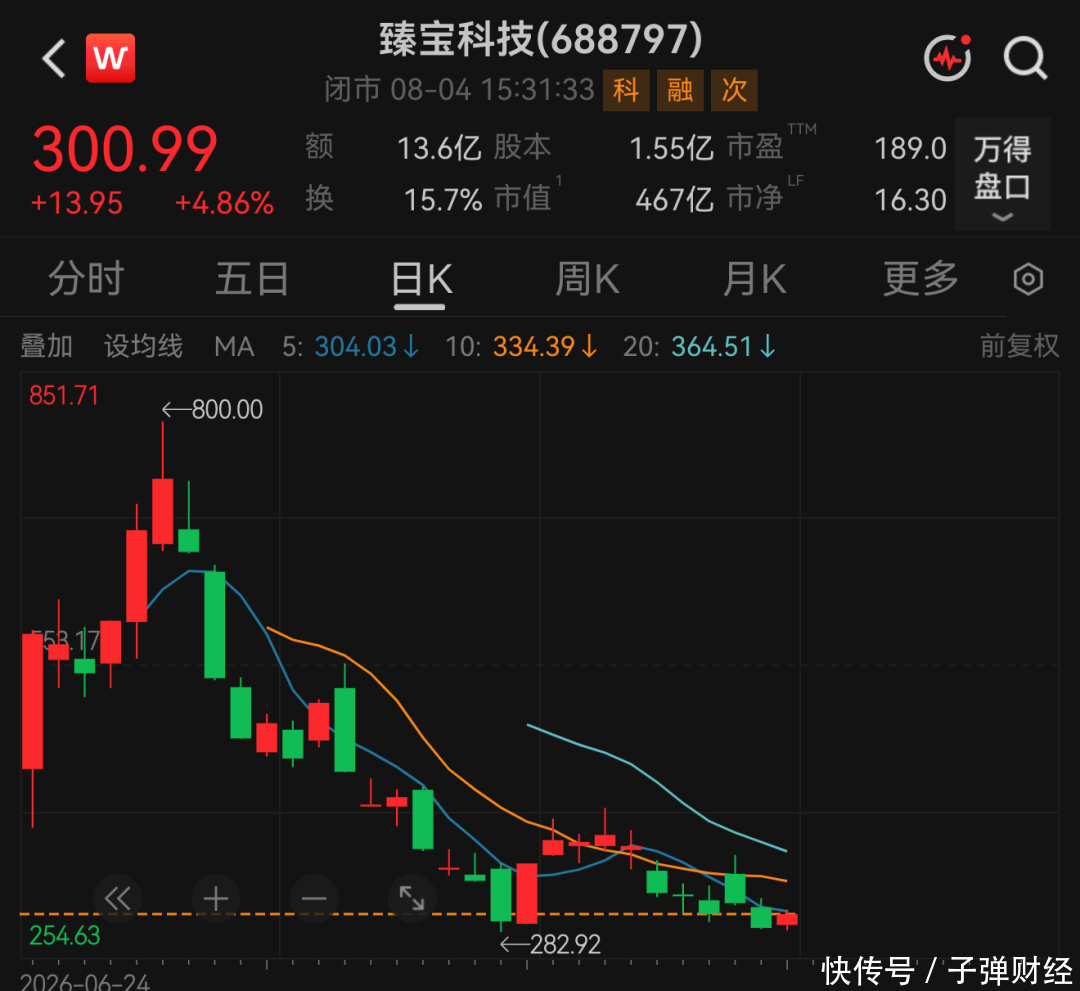Tap the MA5 value 304.03

pos(356,346)
